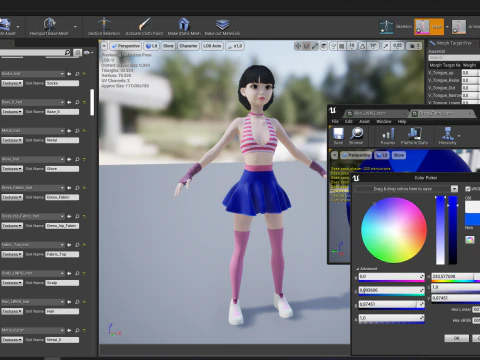The width and height of the screenshot is (480, 360).
Task: Toggle grid snapping in the viewport toolbar
Action: [342, 46]
